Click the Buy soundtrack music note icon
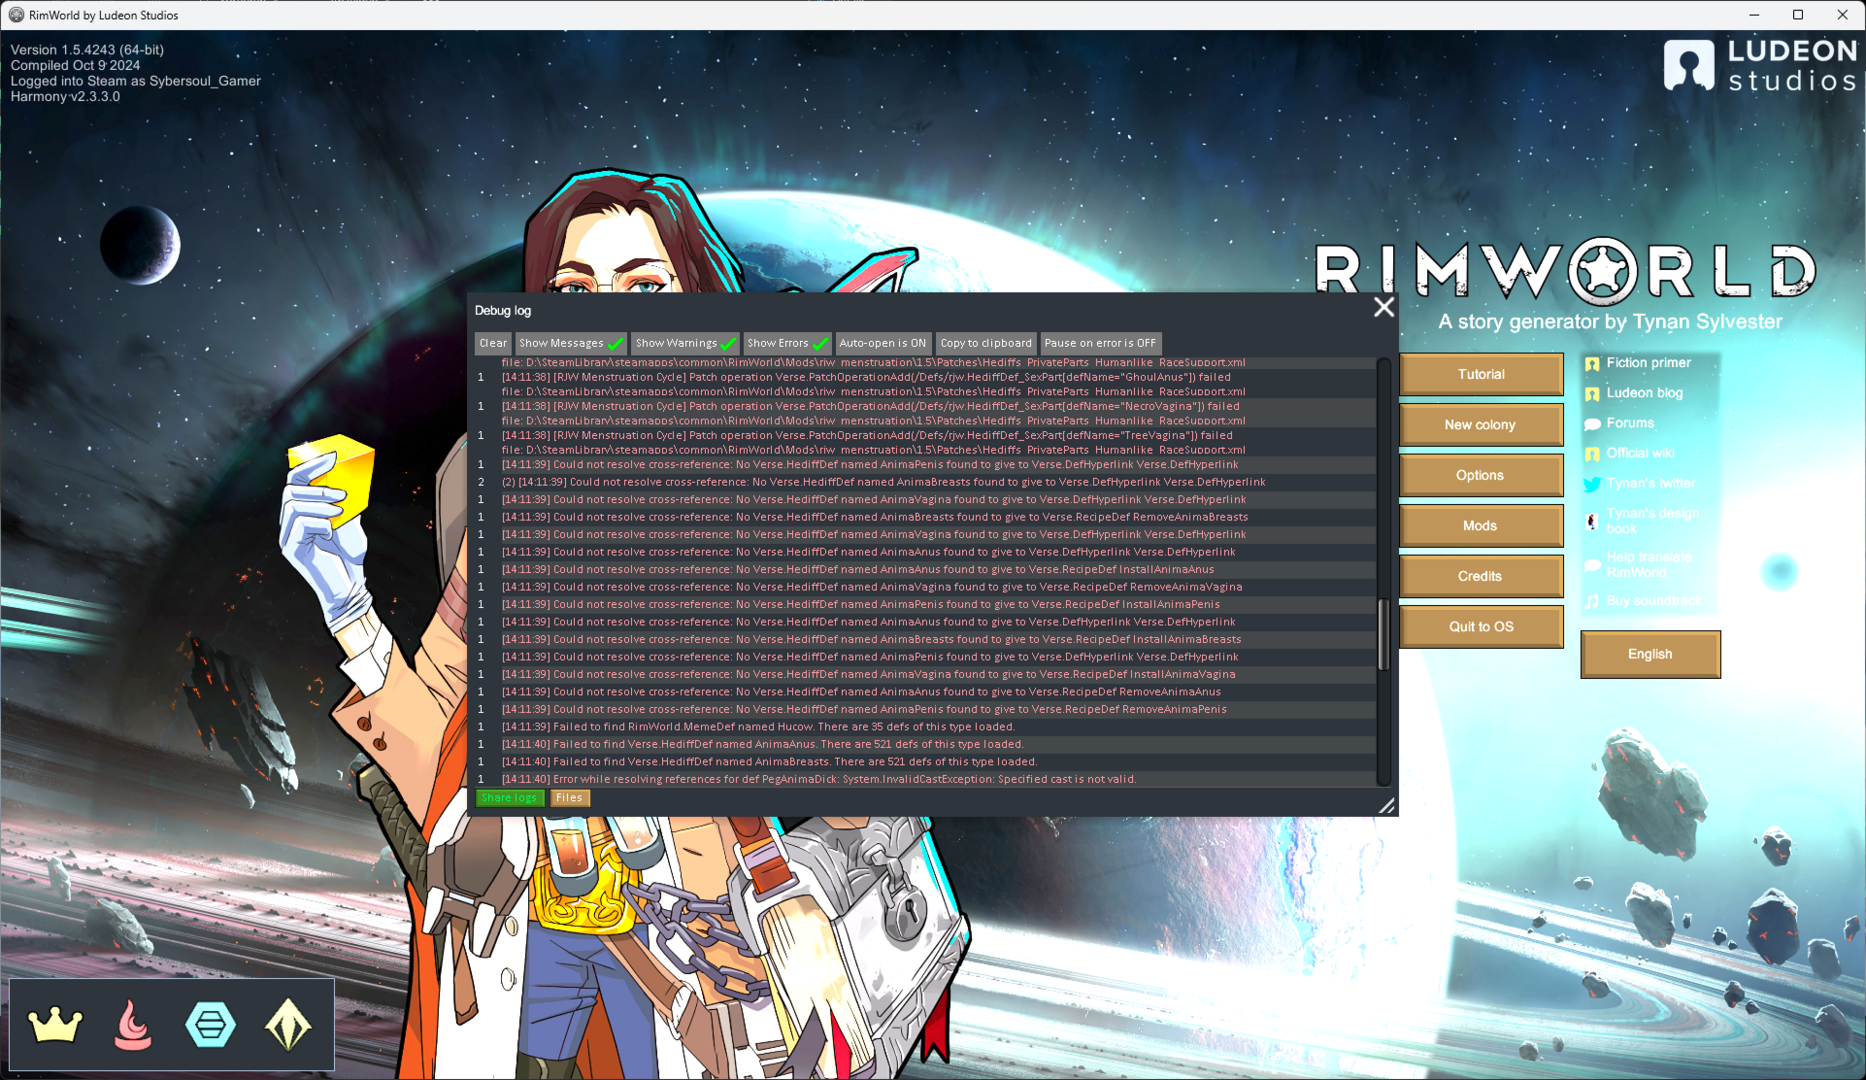Image resolution: width=1866 pixels, height=1080 pixels. tap(1592, 601)
